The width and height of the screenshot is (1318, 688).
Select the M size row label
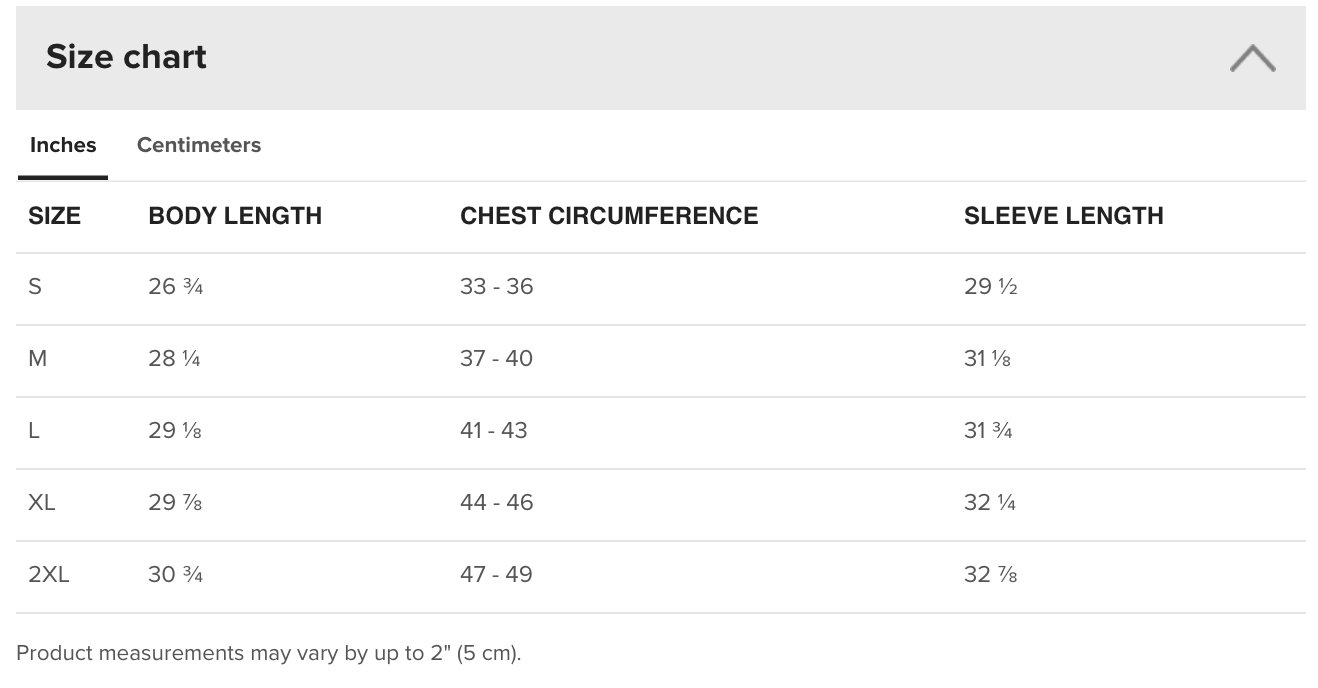[x=38, y=359]
